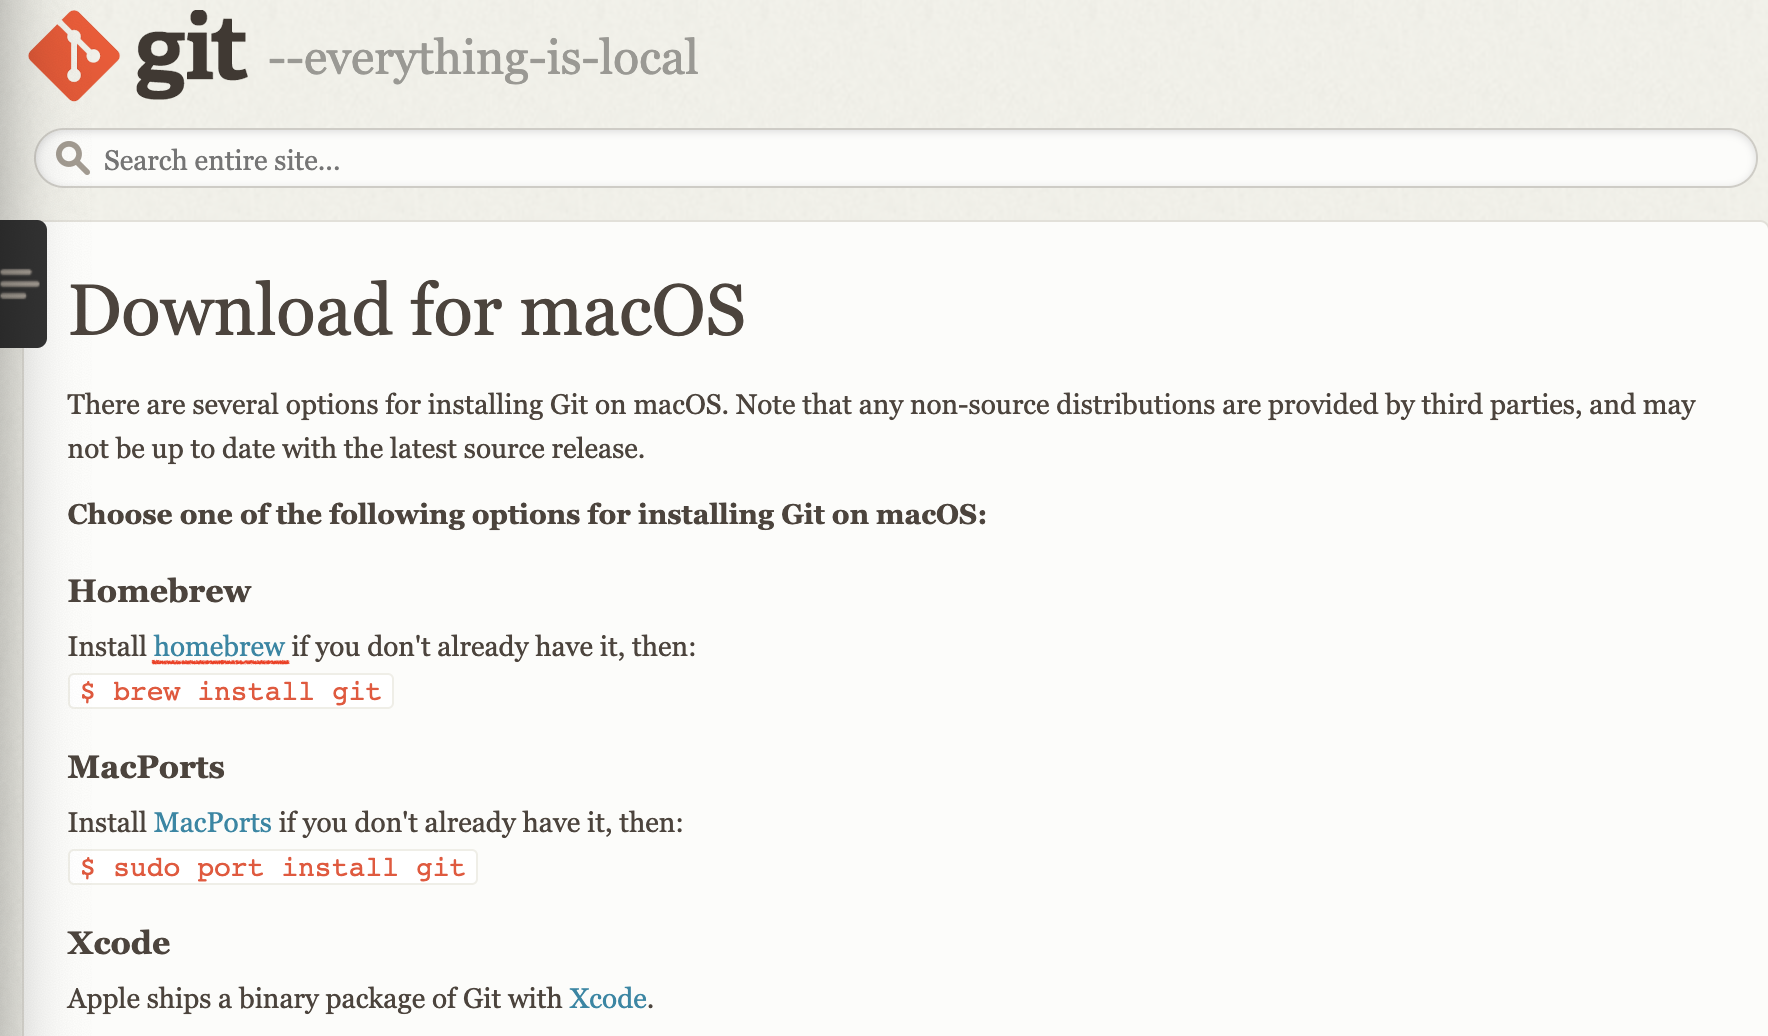Click the Xcode section heading
The height and width of the screenshot is (1036, 1768).
click(119, 943)
